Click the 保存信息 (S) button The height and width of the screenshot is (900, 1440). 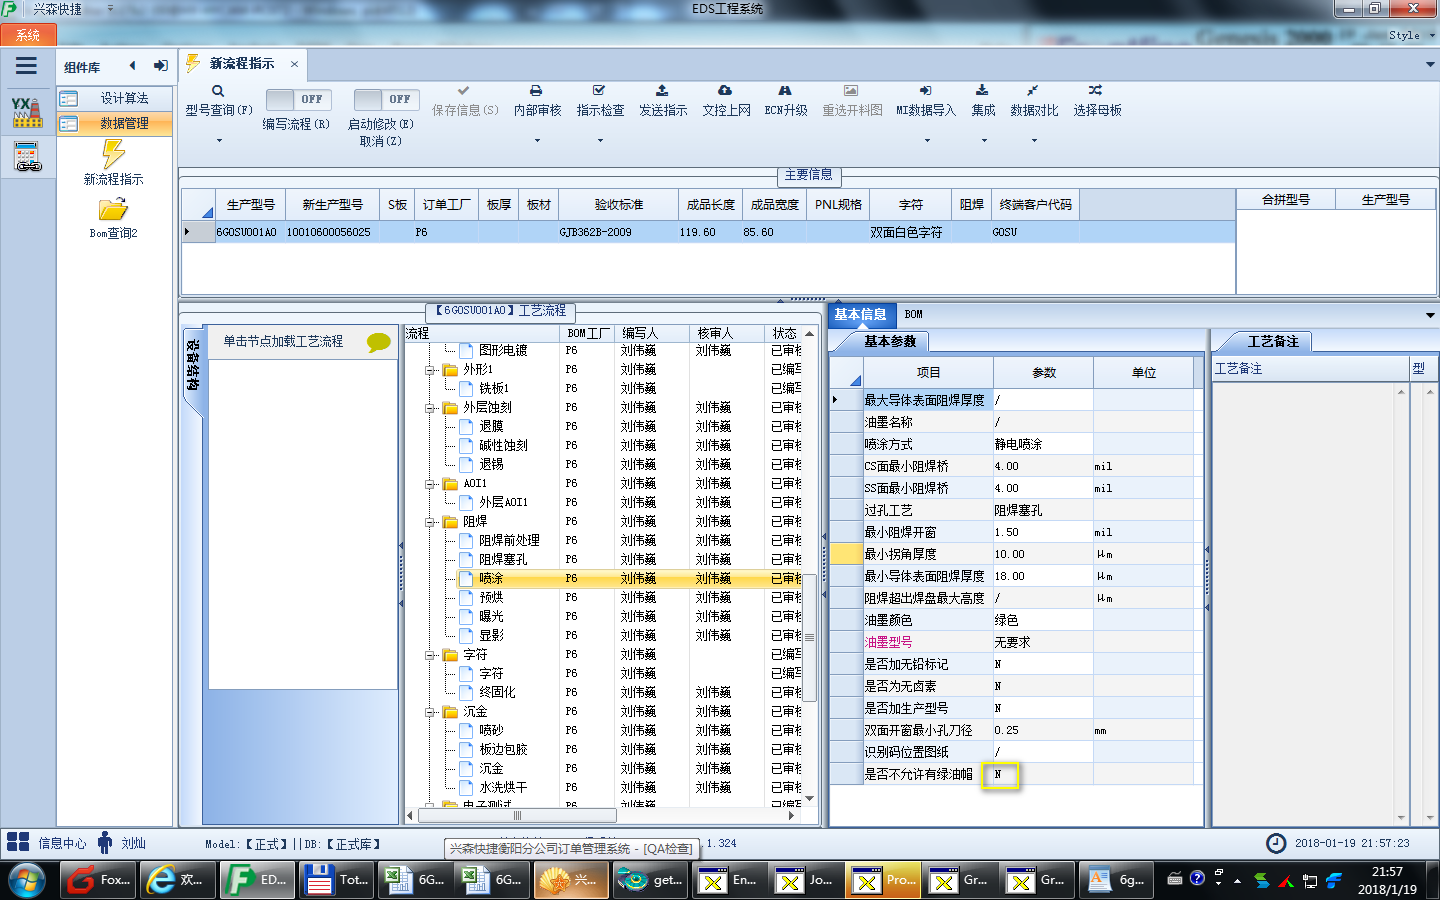(x=465, y=102)
